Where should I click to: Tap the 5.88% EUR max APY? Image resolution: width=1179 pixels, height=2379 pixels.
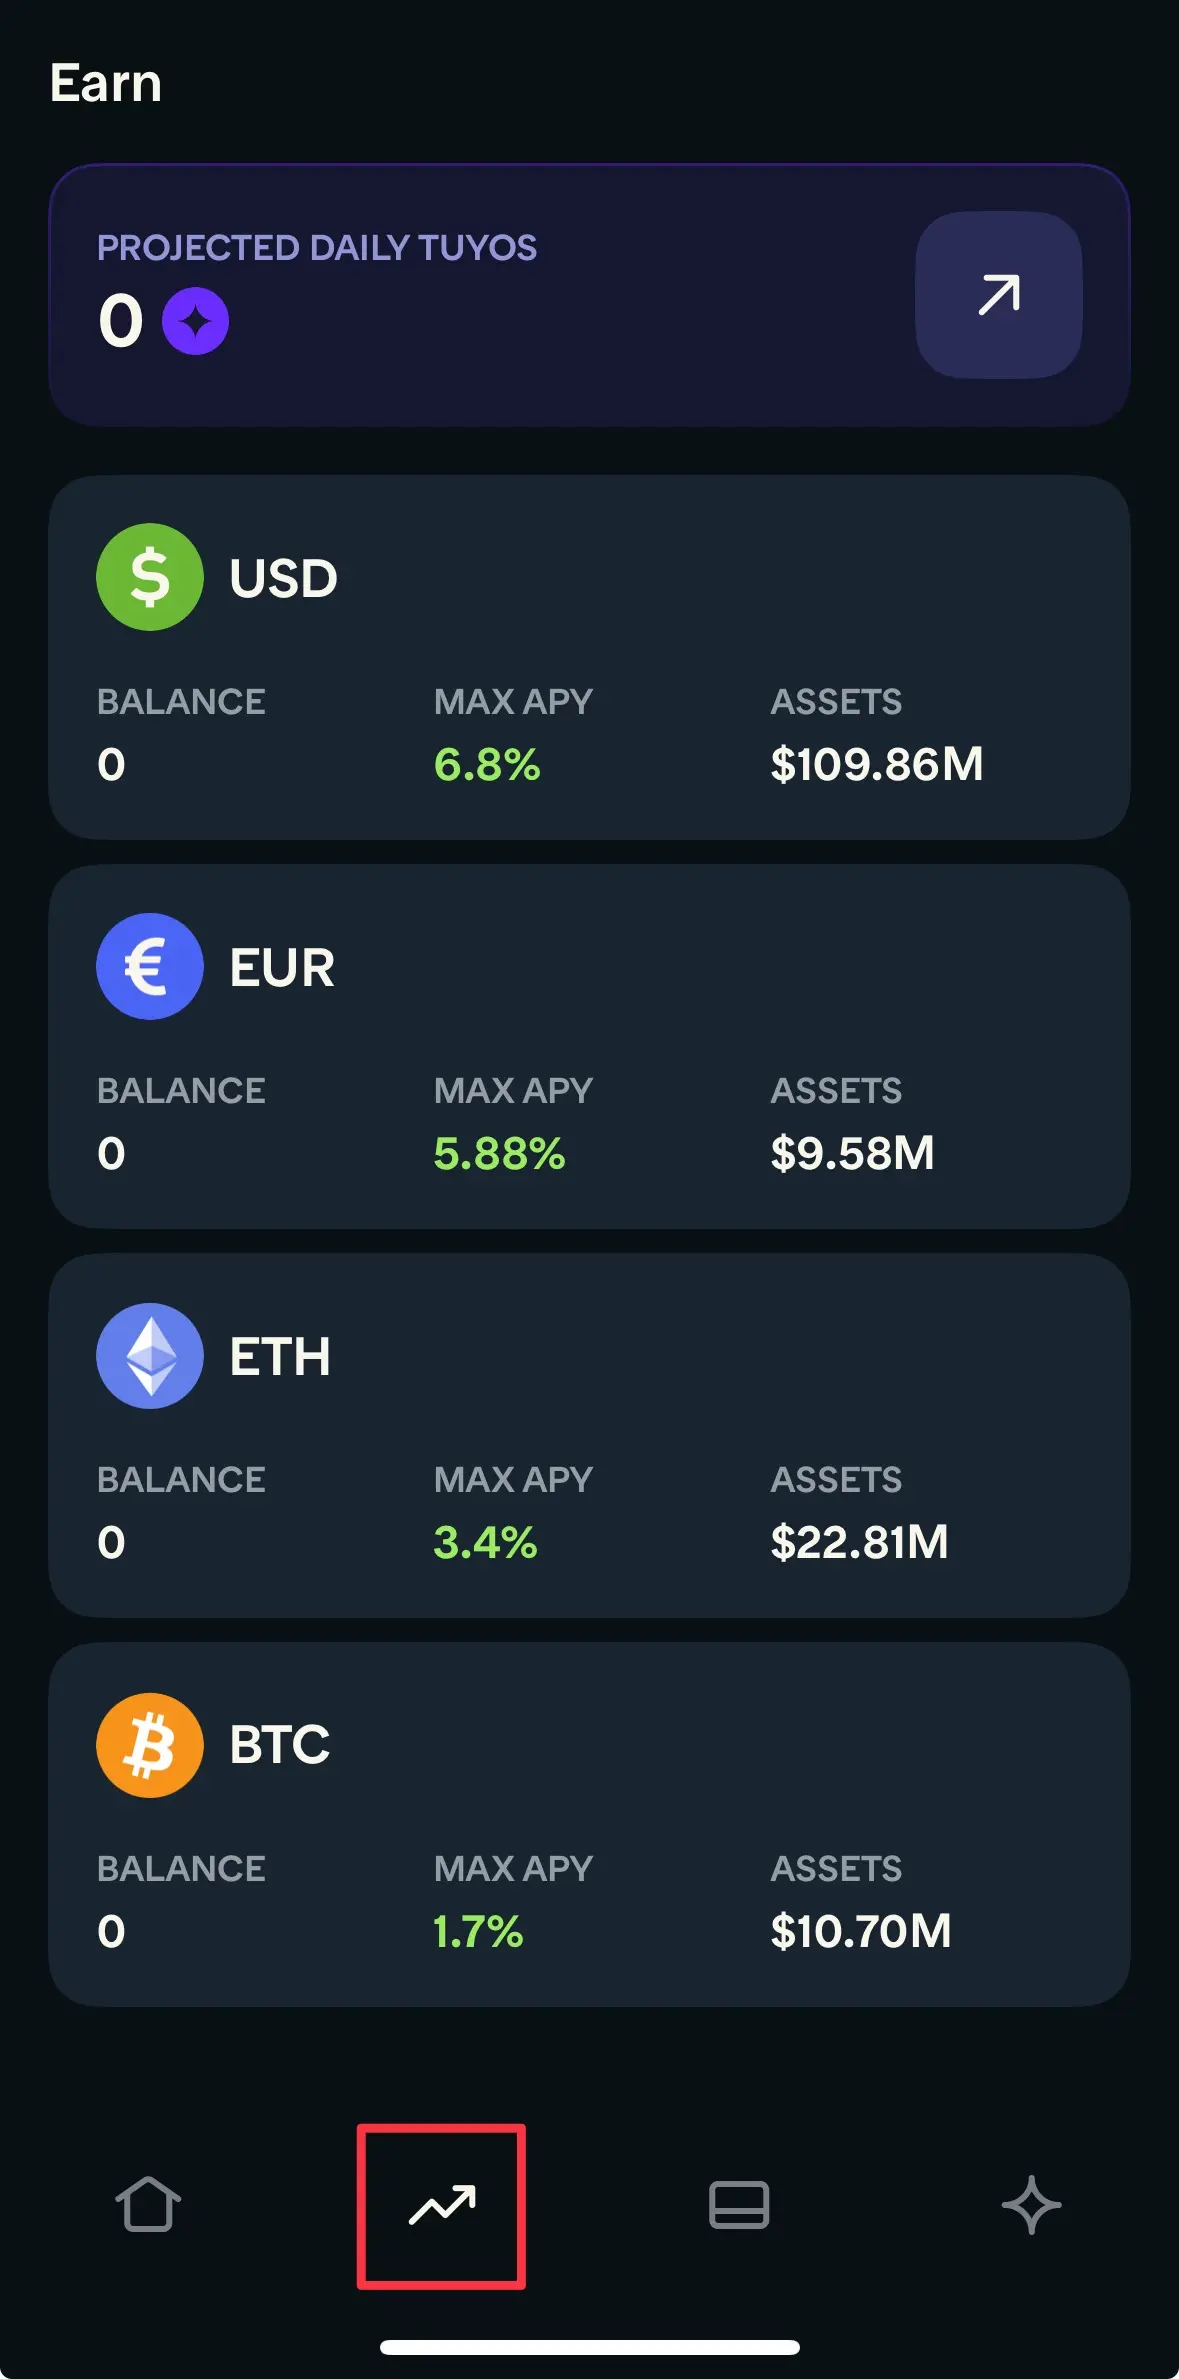[499, 1154]
